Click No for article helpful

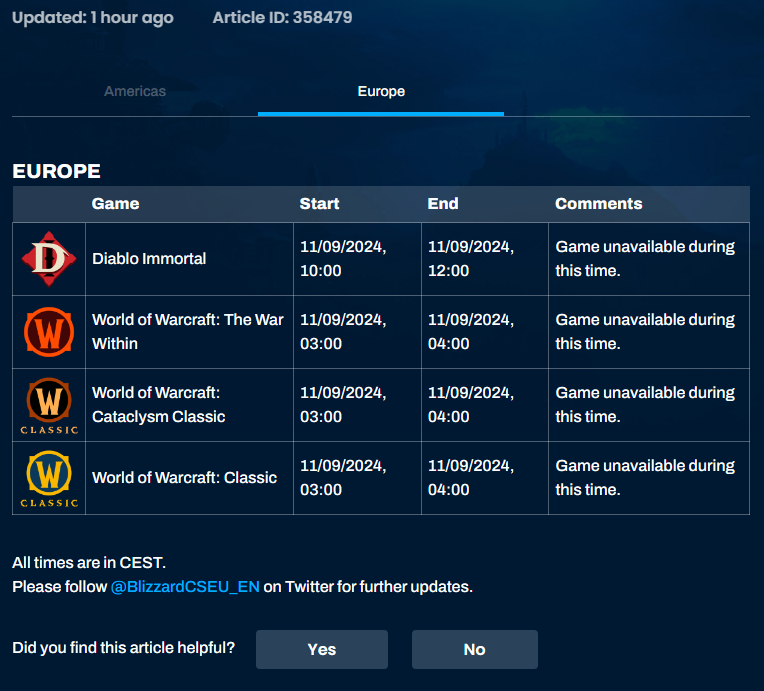click(475, 649)
